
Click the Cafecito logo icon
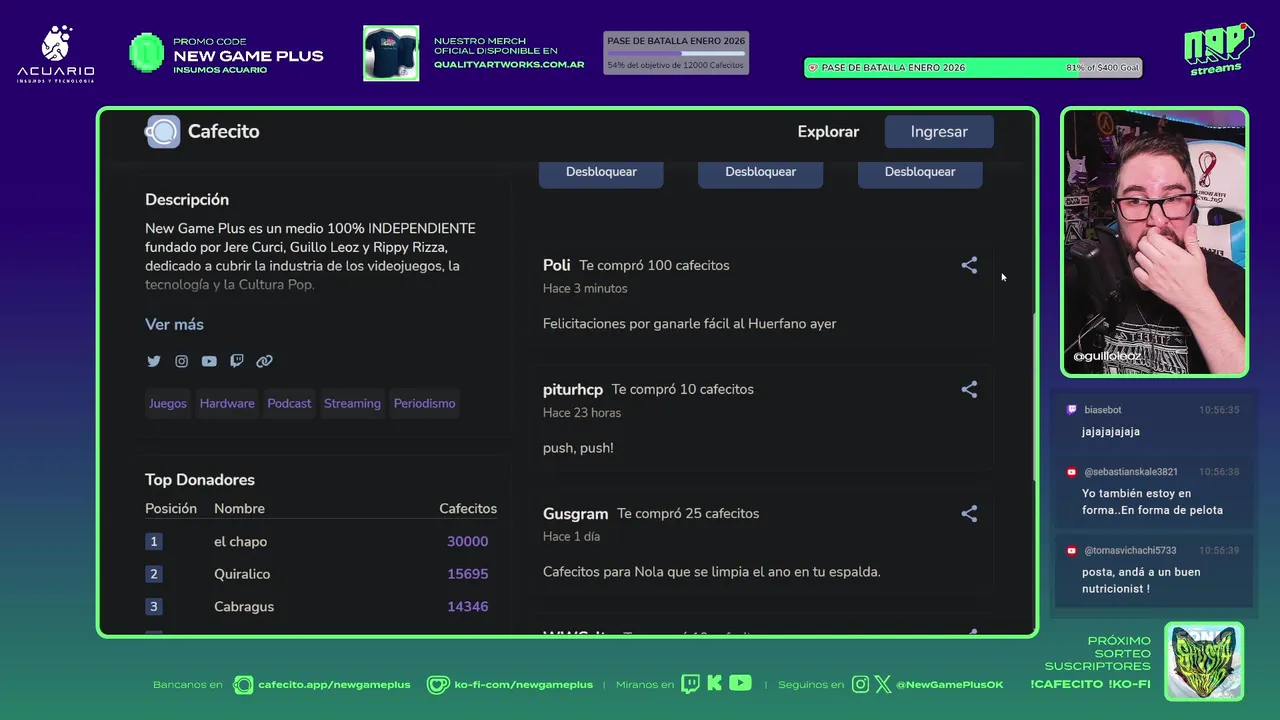[x=163, y=132]
